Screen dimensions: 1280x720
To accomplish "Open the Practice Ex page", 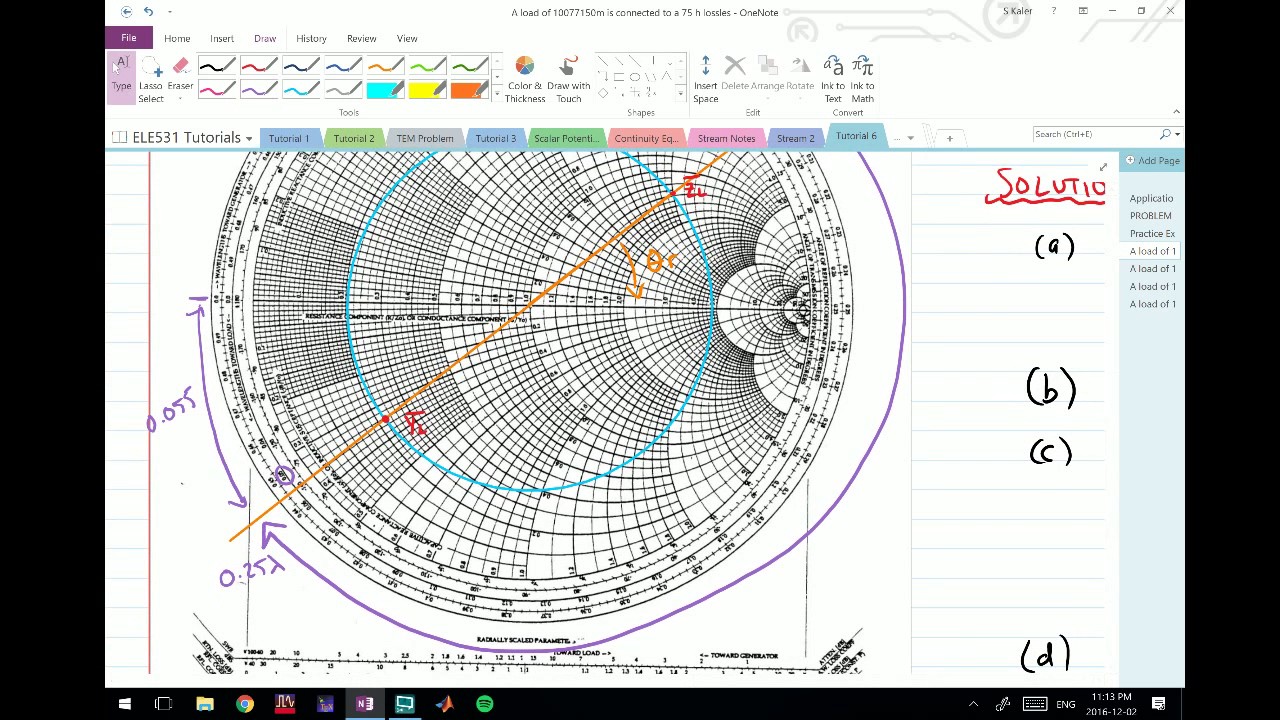I will point(1152,233).
